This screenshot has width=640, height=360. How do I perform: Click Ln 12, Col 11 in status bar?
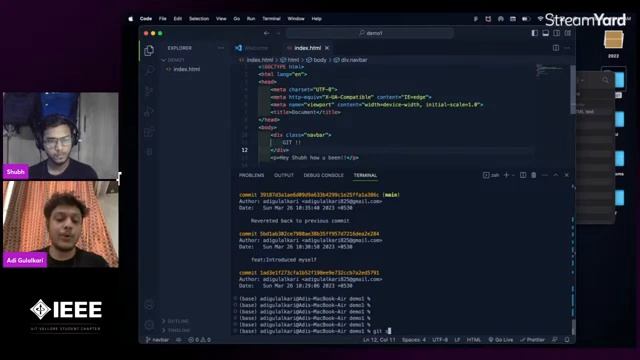click(379, 340)
